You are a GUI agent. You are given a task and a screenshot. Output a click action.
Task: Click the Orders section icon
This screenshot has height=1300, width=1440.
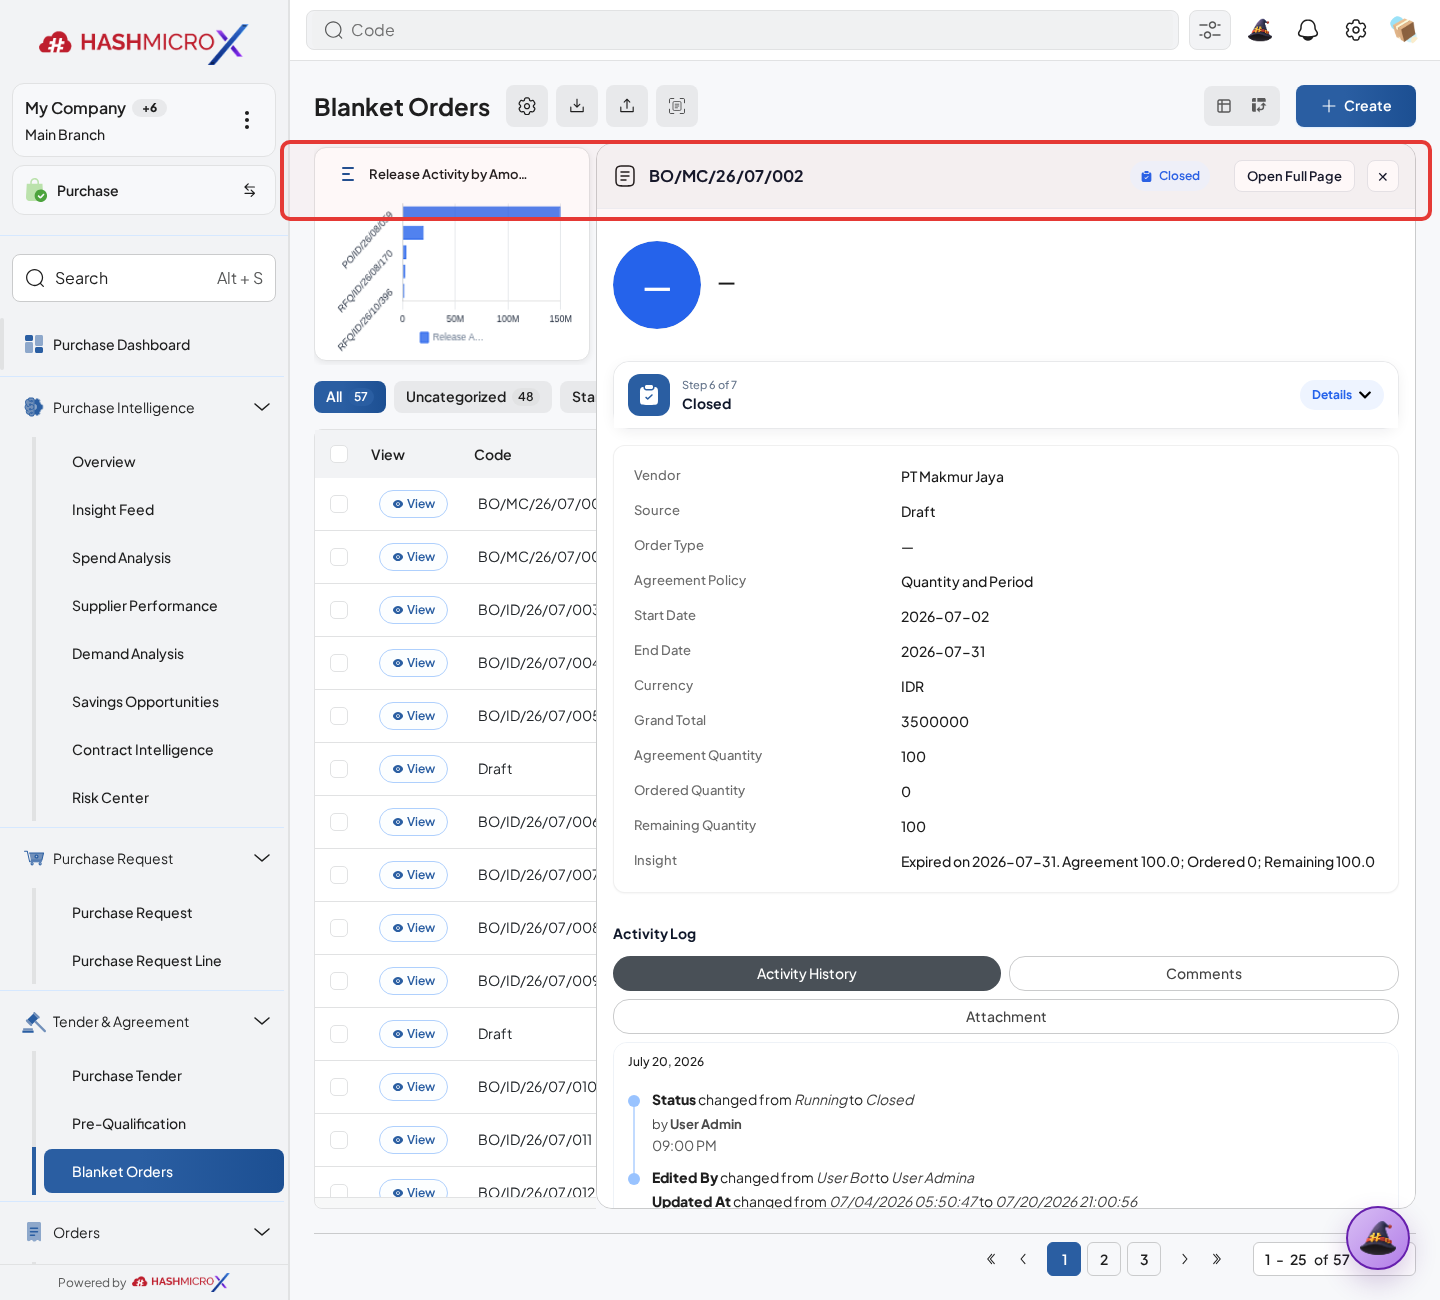(x=34, y=1232)
